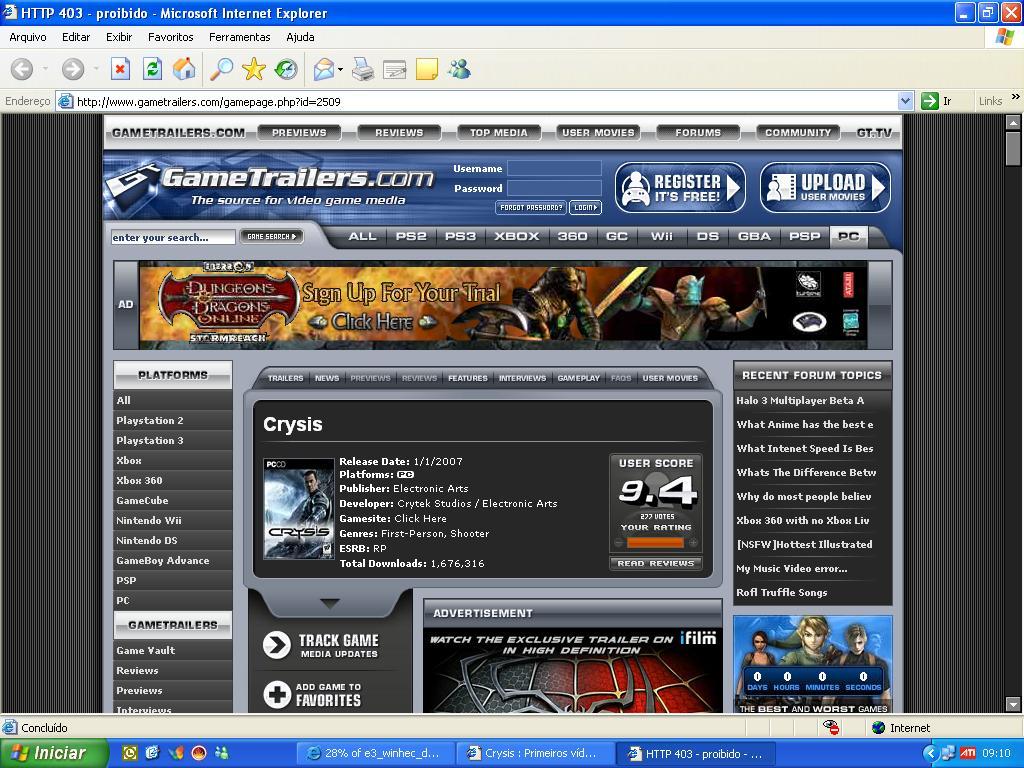Screen dimensions: 1024x768
Task: Click the Forgot Password button
Action: 531,208
